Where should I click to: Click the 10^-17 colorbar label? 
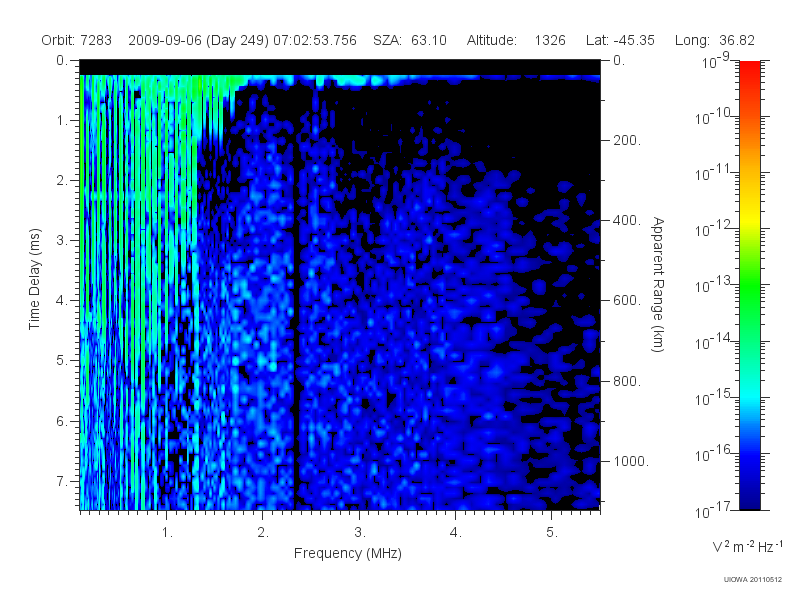[714, 510]
